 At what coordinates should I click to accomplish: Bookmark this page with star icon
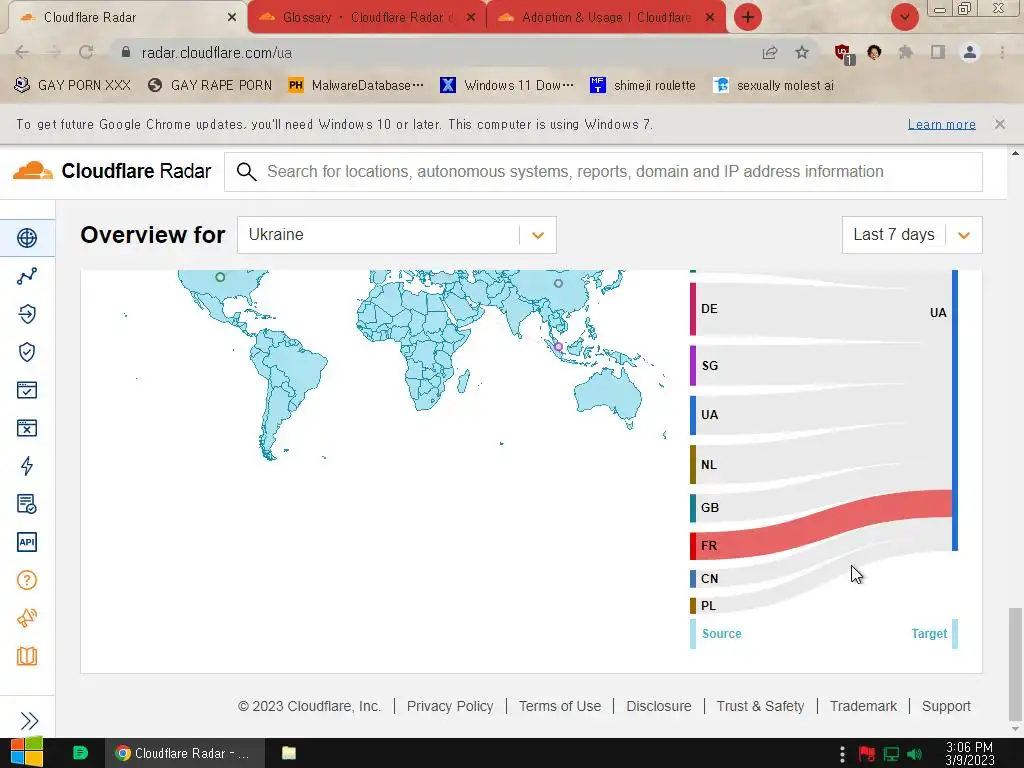[802, 52]
